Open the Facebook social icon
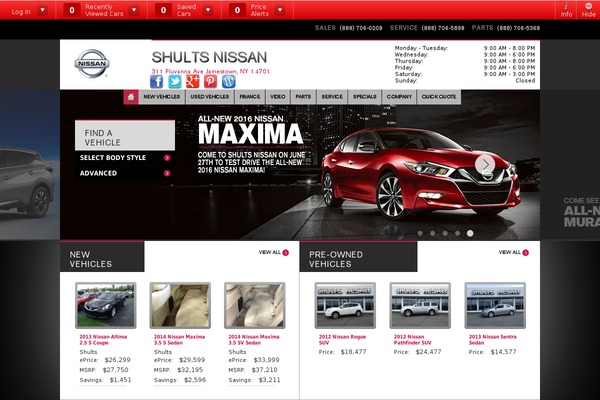Image resolution: width=600 pixels, height=400 pixels. (x=157, y=82)
